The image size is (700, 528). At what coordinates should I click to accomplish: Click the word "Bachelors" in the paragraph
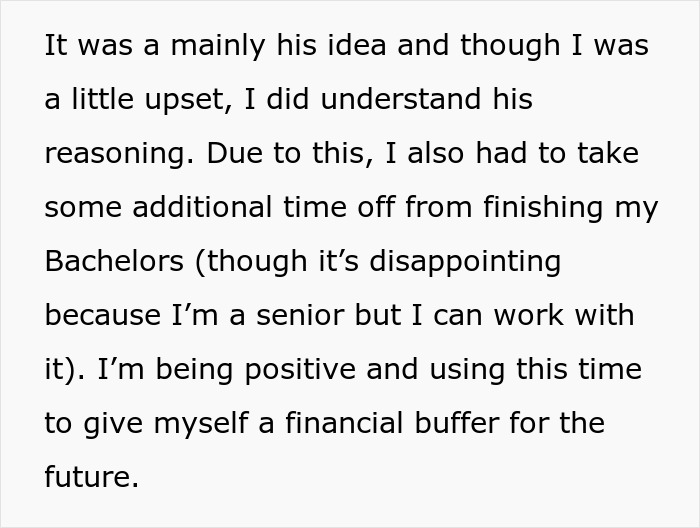pyautogui.click(x=114, y=261)
